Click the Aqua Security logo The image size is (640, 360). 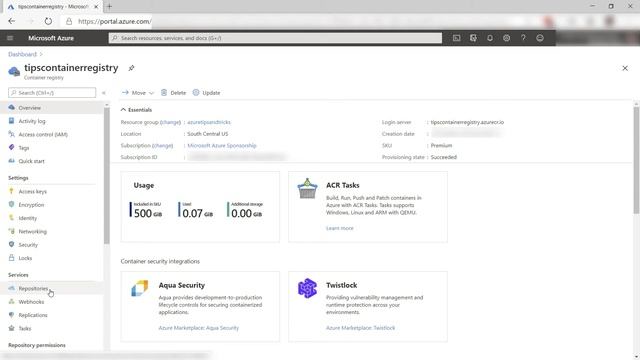[x=140, y=288]
